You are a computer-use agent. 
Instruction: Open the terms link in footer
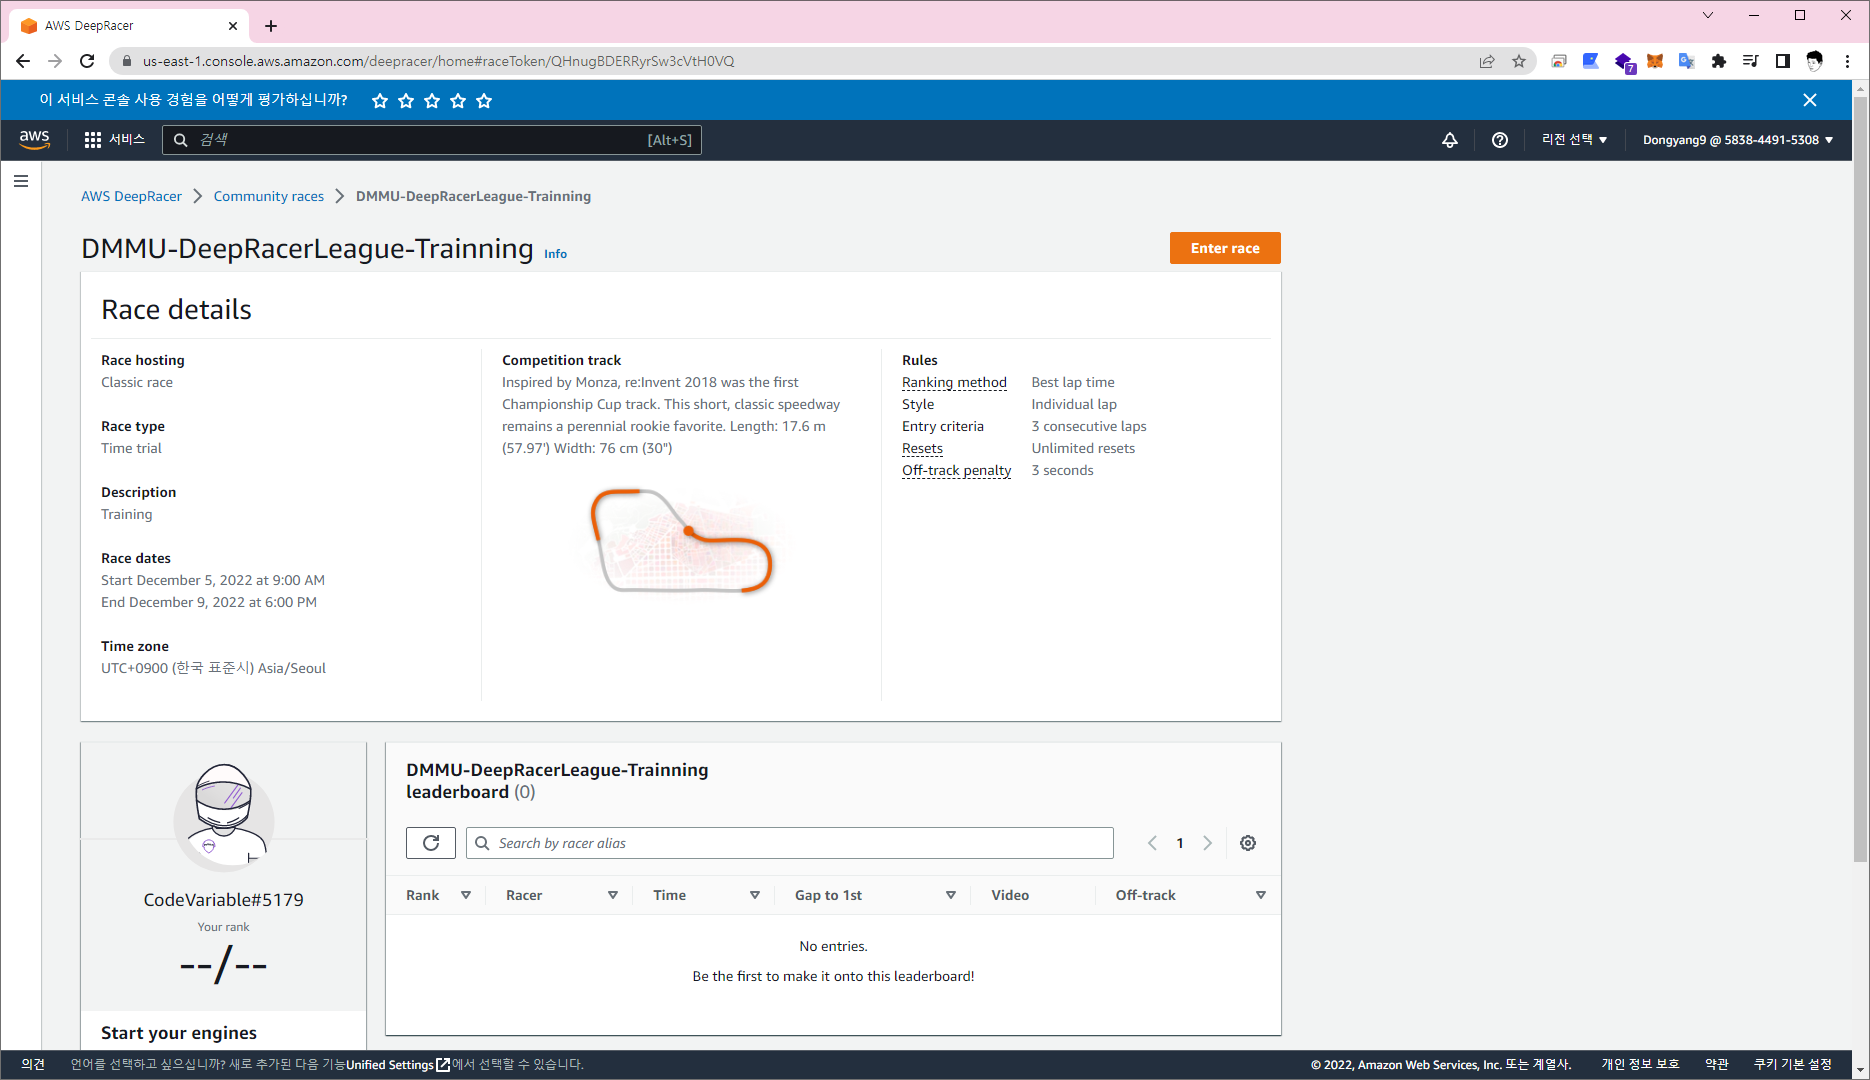coord(1717,1064)
